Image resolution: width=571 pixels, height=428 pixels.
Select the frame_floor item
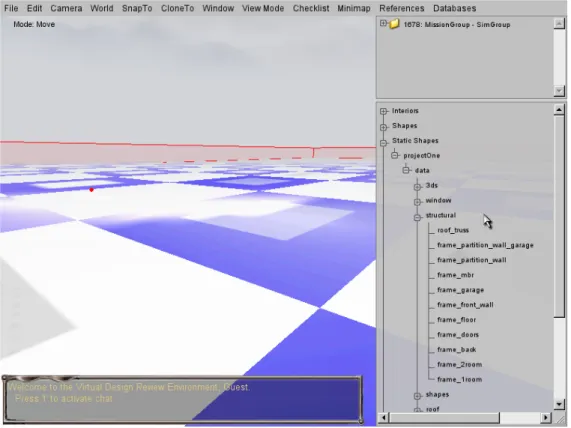[457, 320]
